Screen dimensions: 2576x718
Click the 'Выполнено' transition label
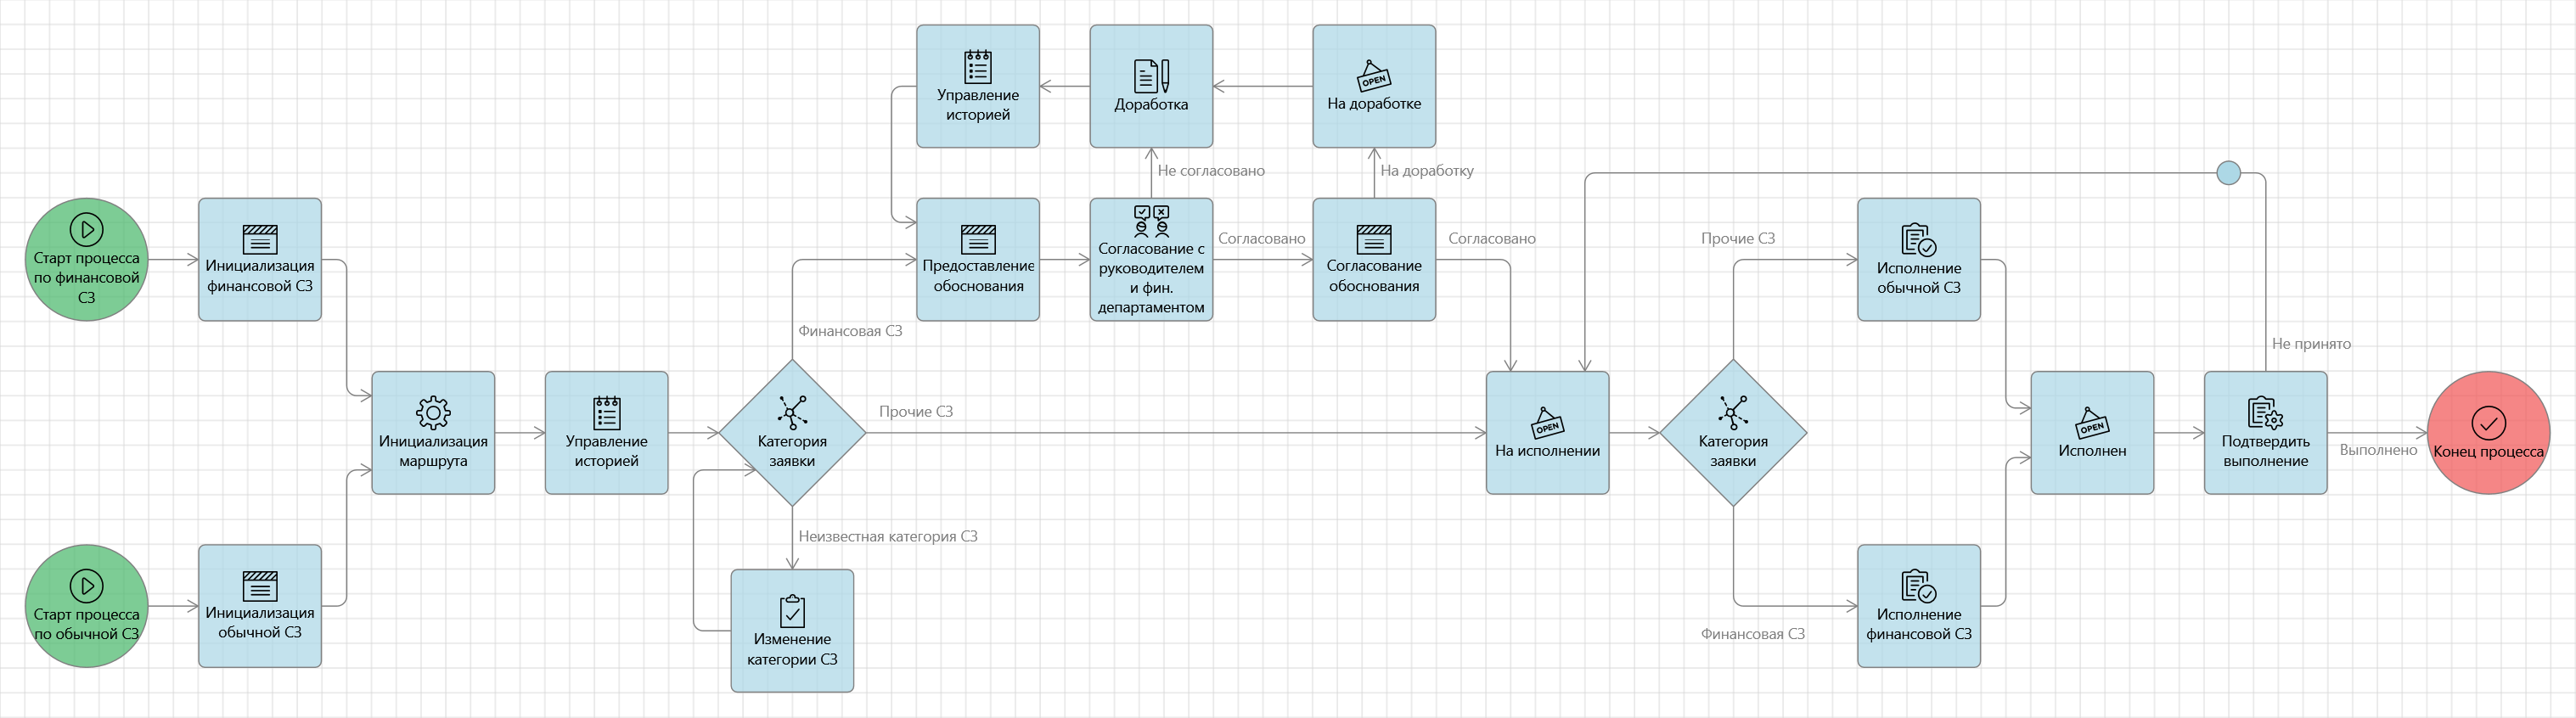[x=2377, y=450]
